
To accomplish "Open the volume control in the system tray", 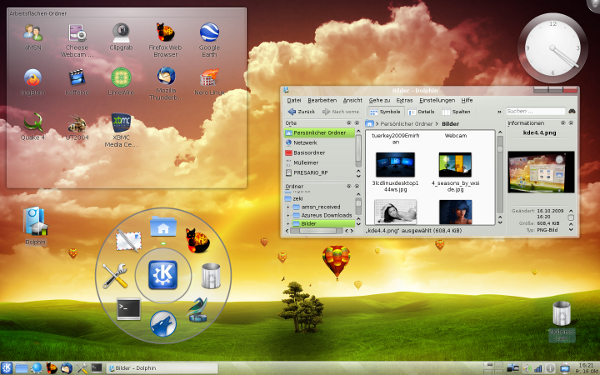I will pos(526,368).
